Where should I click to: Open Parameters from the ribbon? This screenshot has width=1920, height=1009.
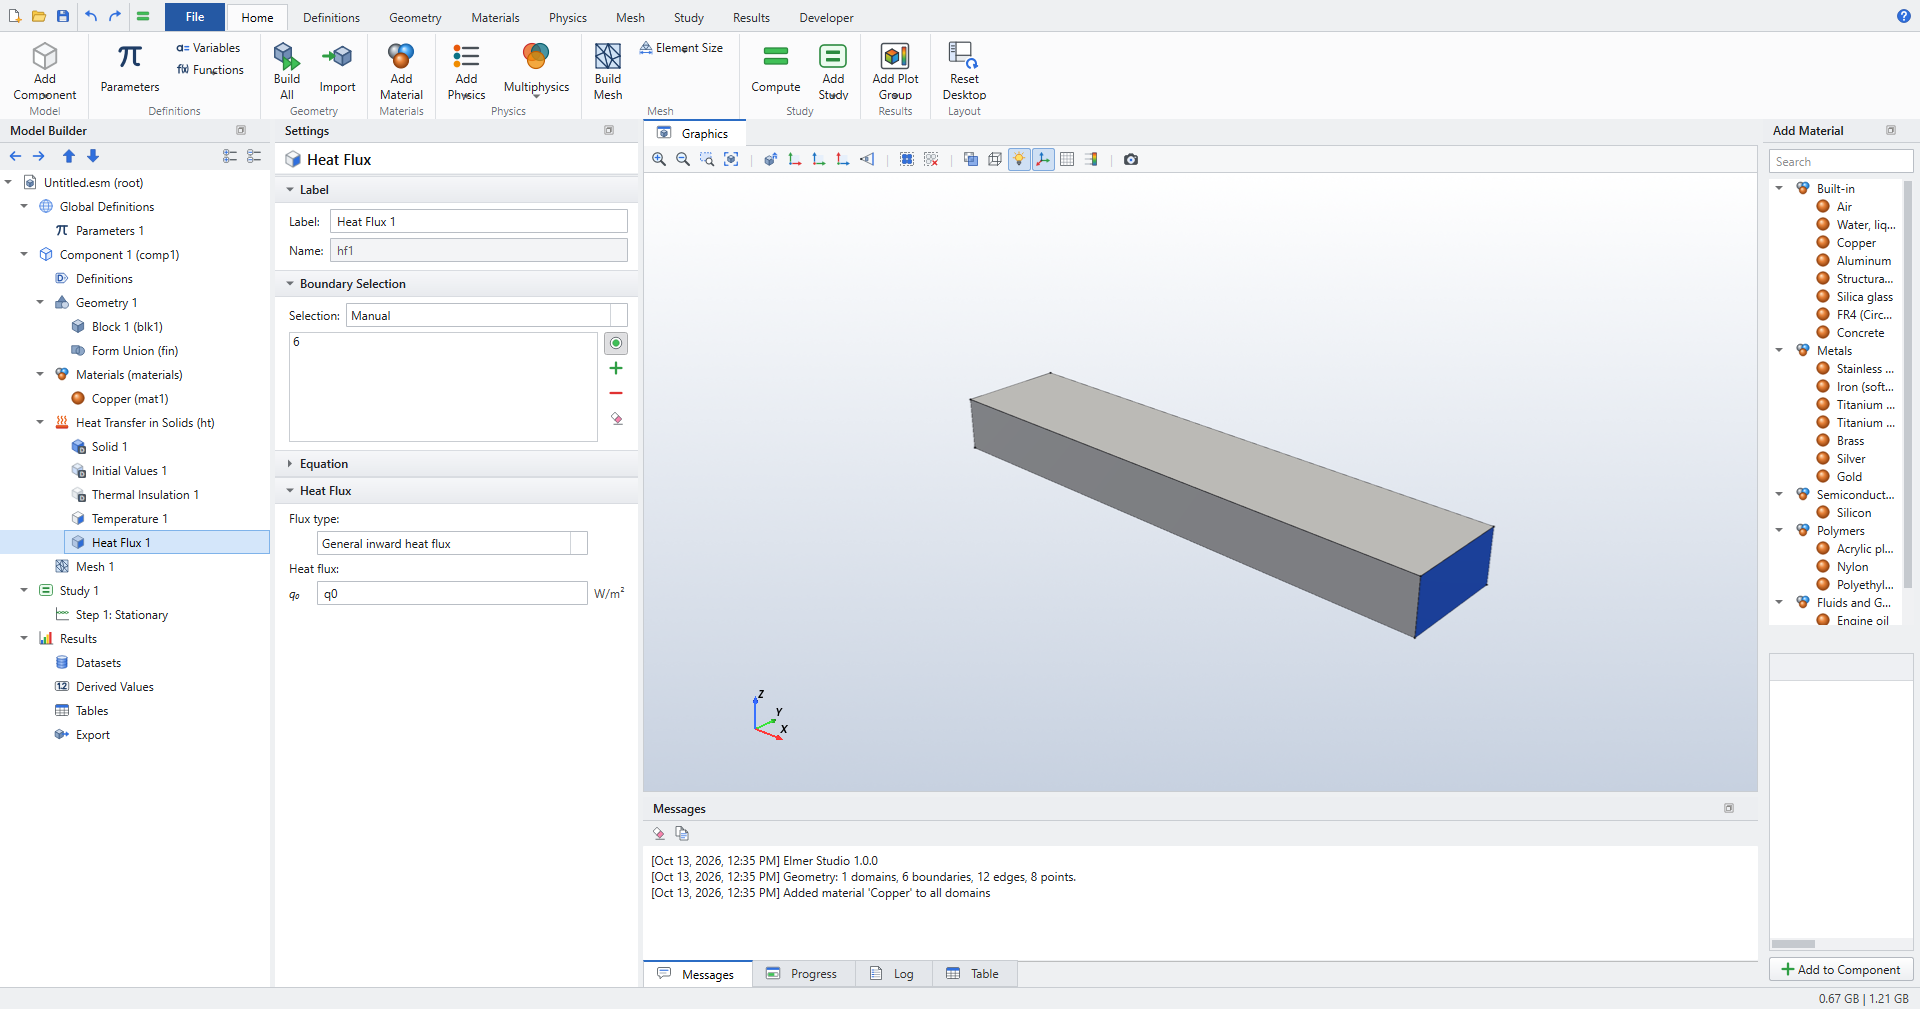(130, 69)
